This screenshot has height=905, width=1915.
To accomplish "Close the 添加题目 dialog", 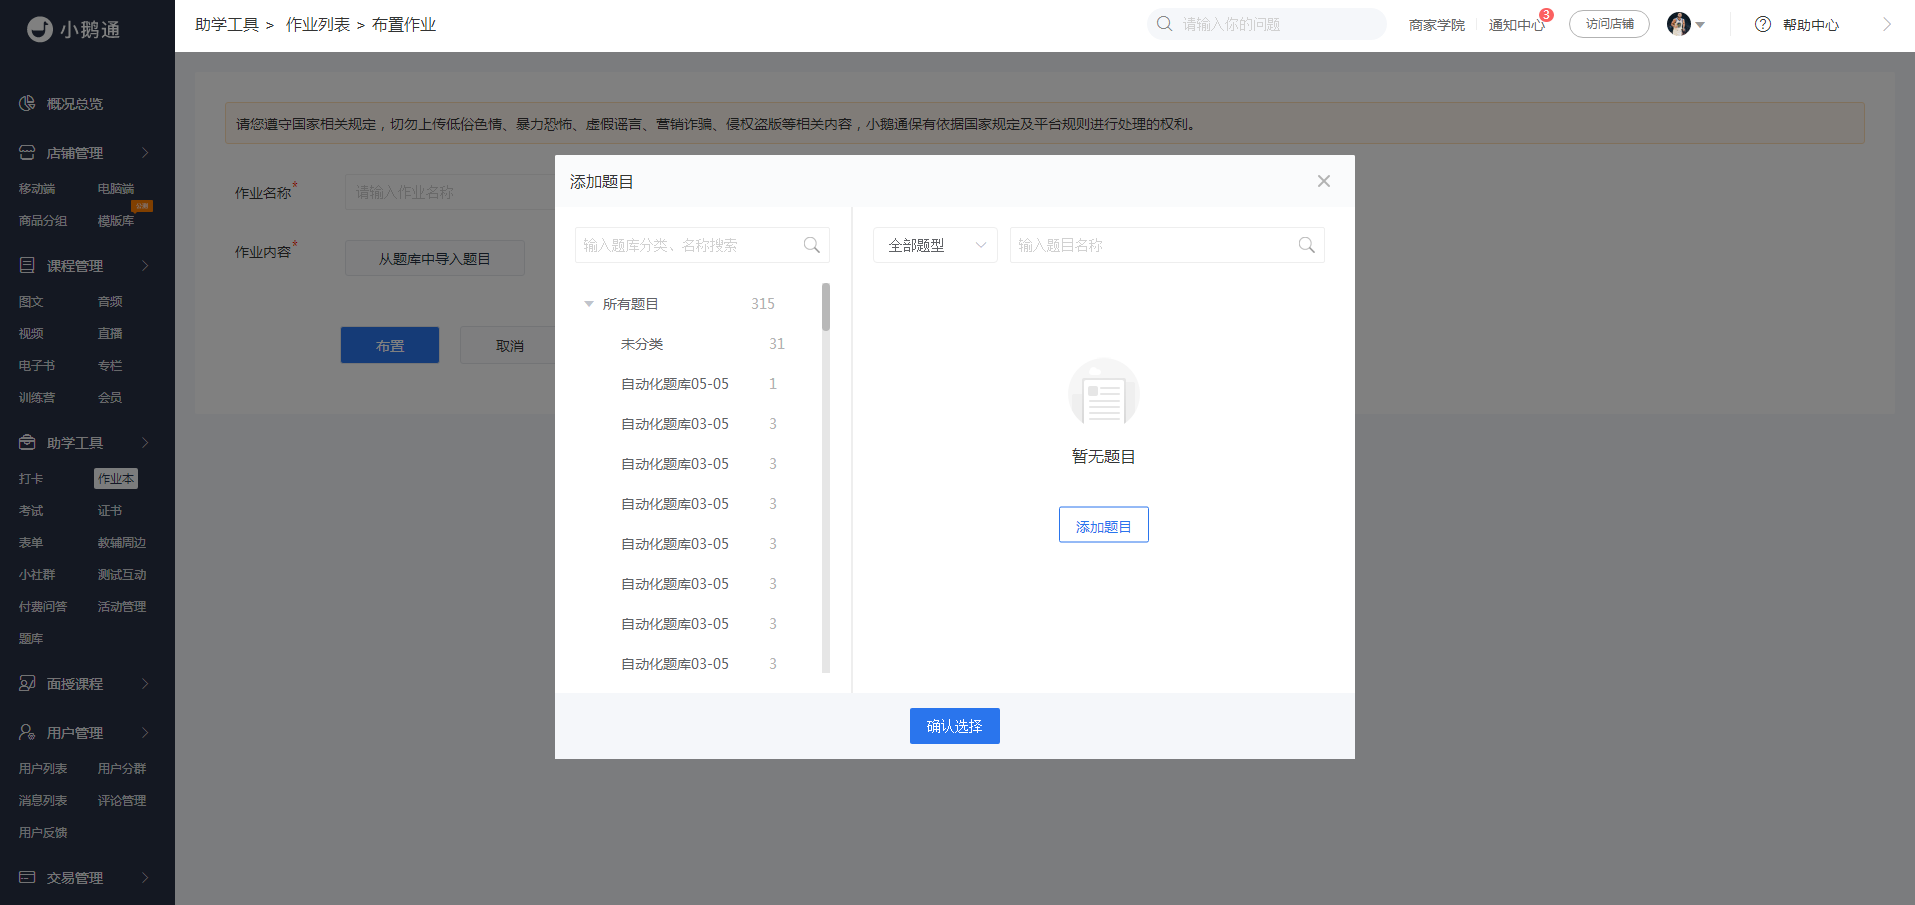I will pyautogui.click(x=1324, y=181).
